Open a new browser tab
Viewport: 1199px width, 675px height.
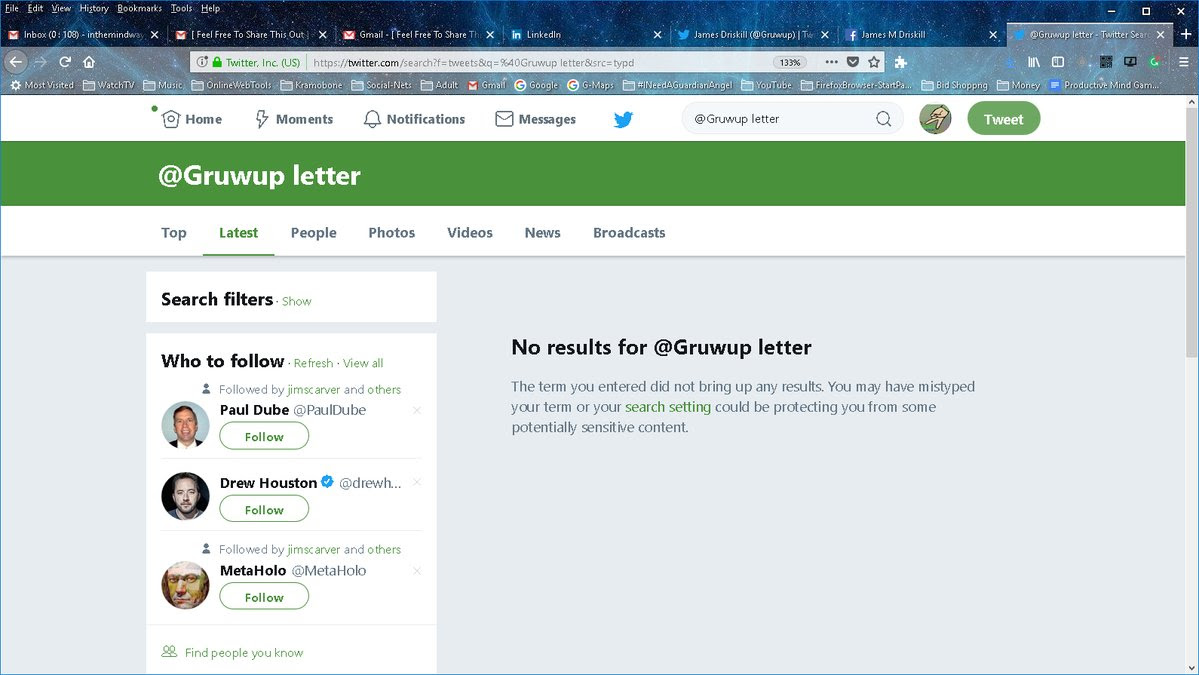coord(1186,34)
